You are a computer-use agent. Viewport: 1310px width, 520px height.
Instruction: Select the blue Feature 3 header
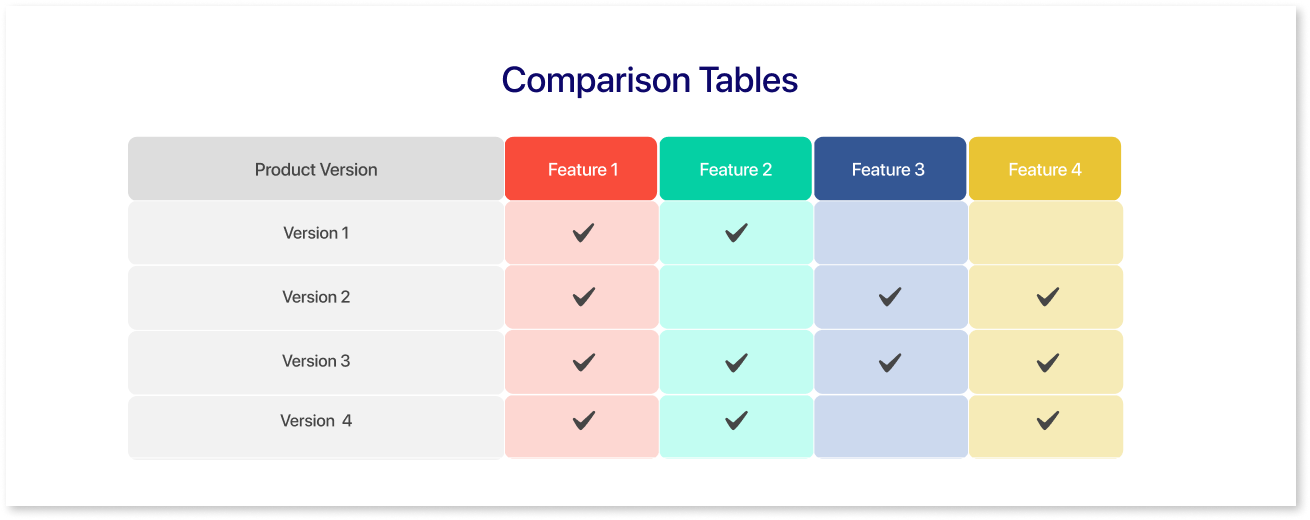pos(890,169)
